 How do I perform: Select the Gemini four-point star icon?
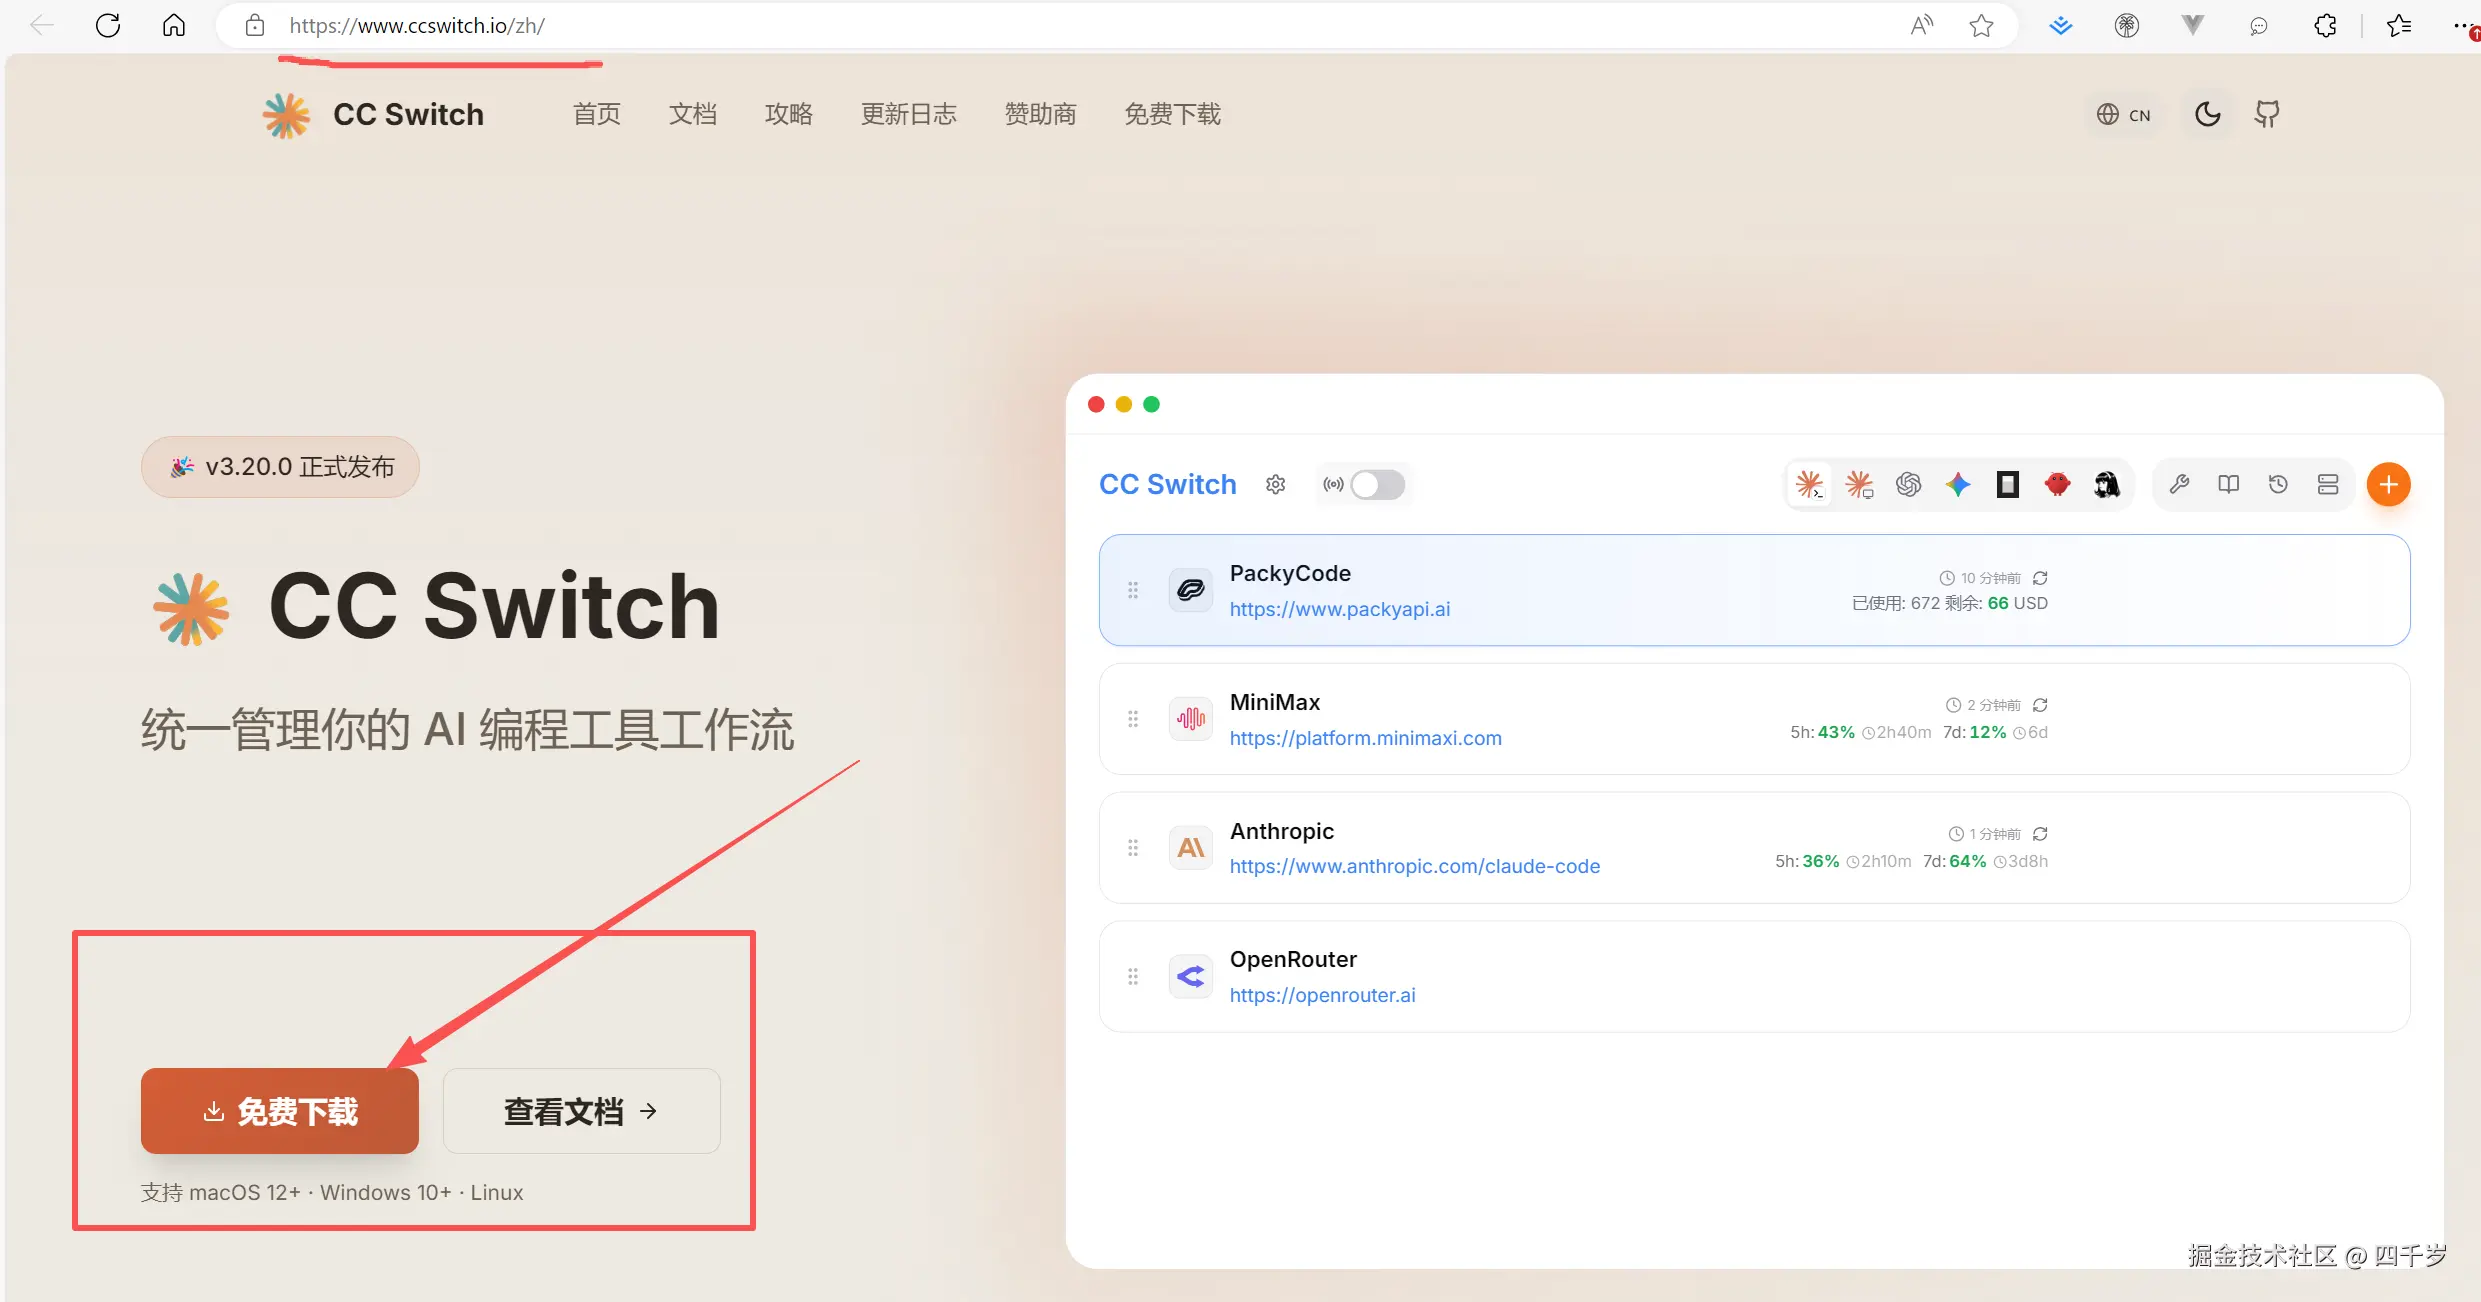pos(1958,485)
